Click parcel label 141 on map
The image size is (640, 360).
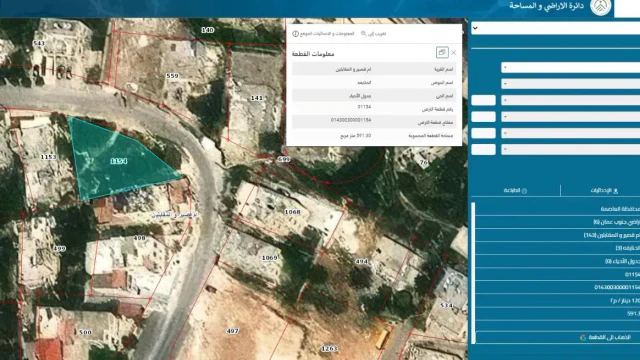tap(256, 98)
